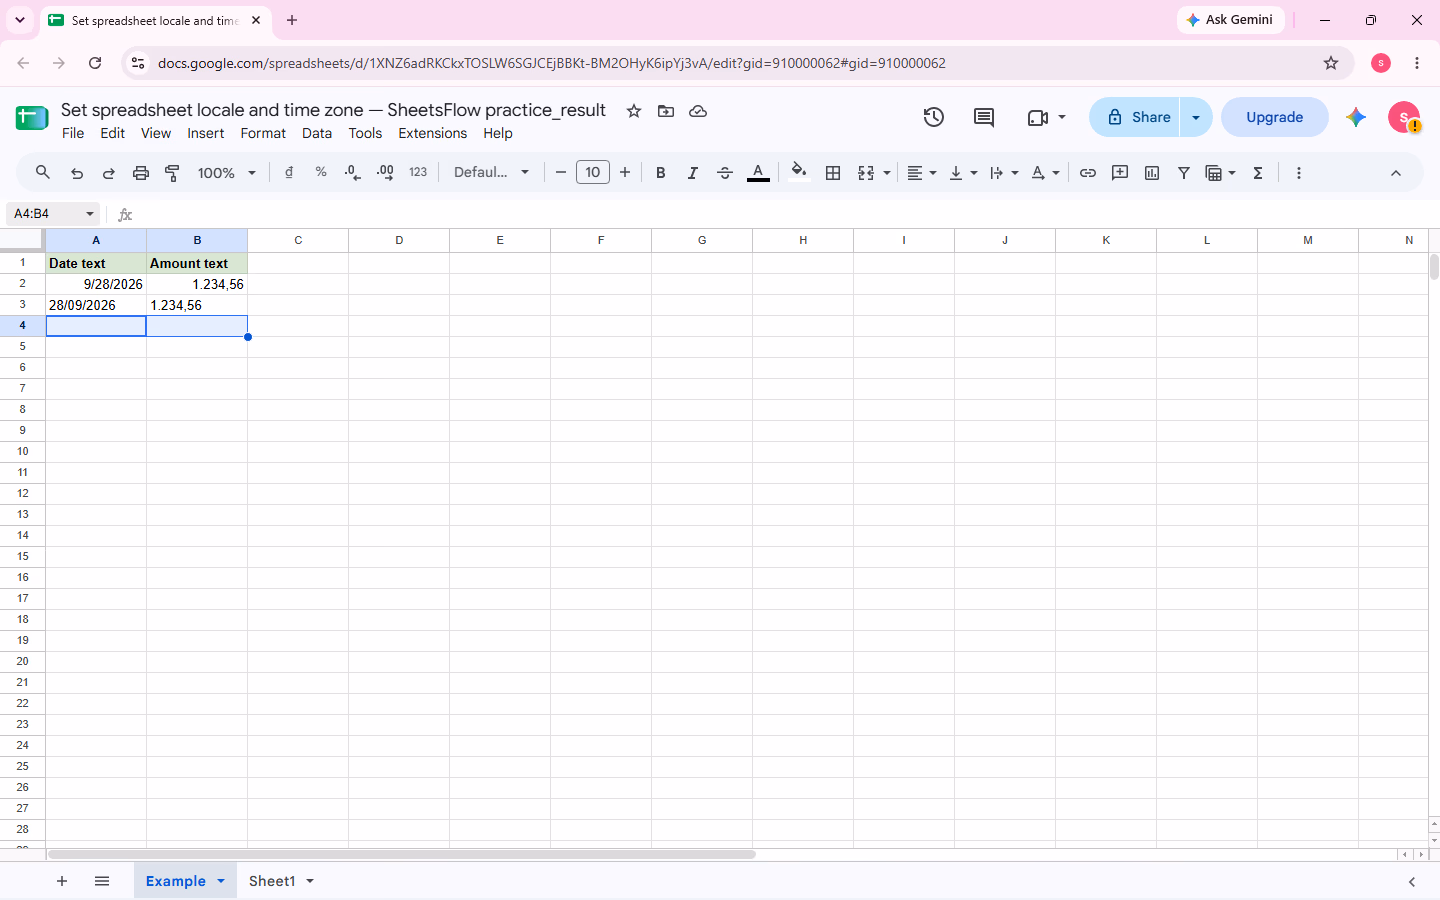Click the Name box showing A4:B4
The height and width of the screenshot is (900, 1440).
pos(52,214)
